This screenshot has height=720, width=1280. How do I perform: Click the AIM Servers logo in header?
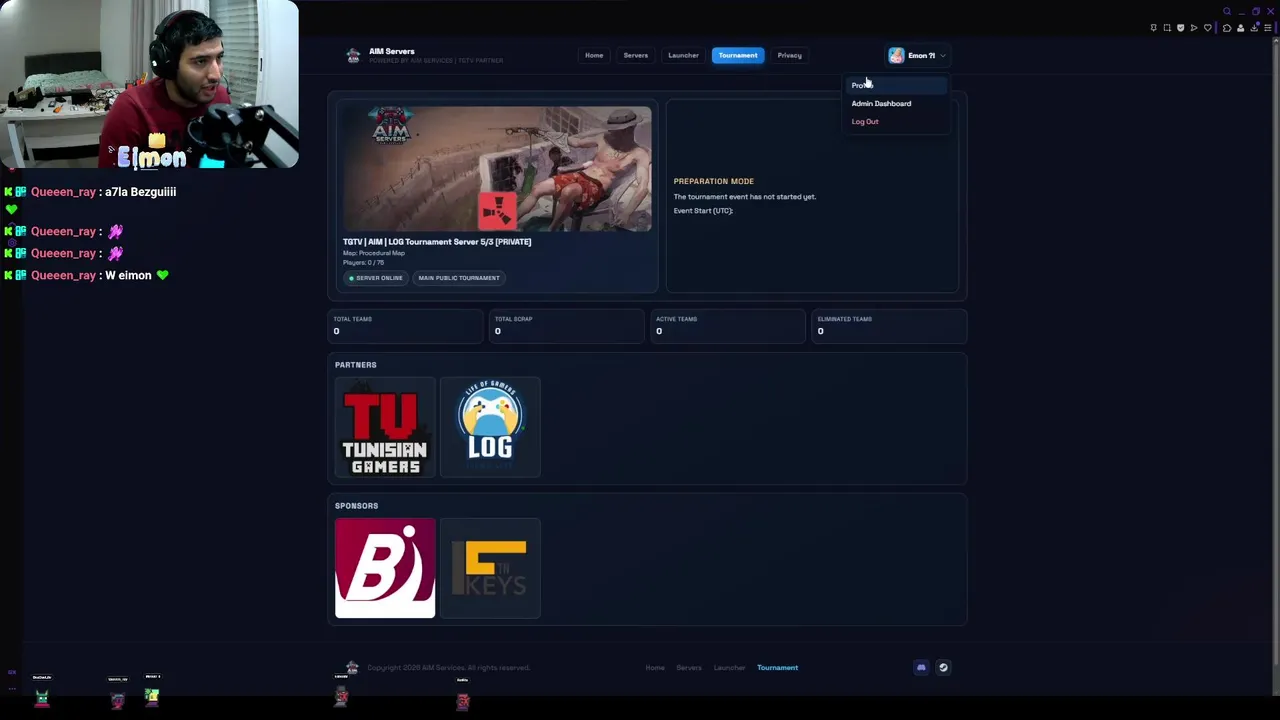click(353, 56)
